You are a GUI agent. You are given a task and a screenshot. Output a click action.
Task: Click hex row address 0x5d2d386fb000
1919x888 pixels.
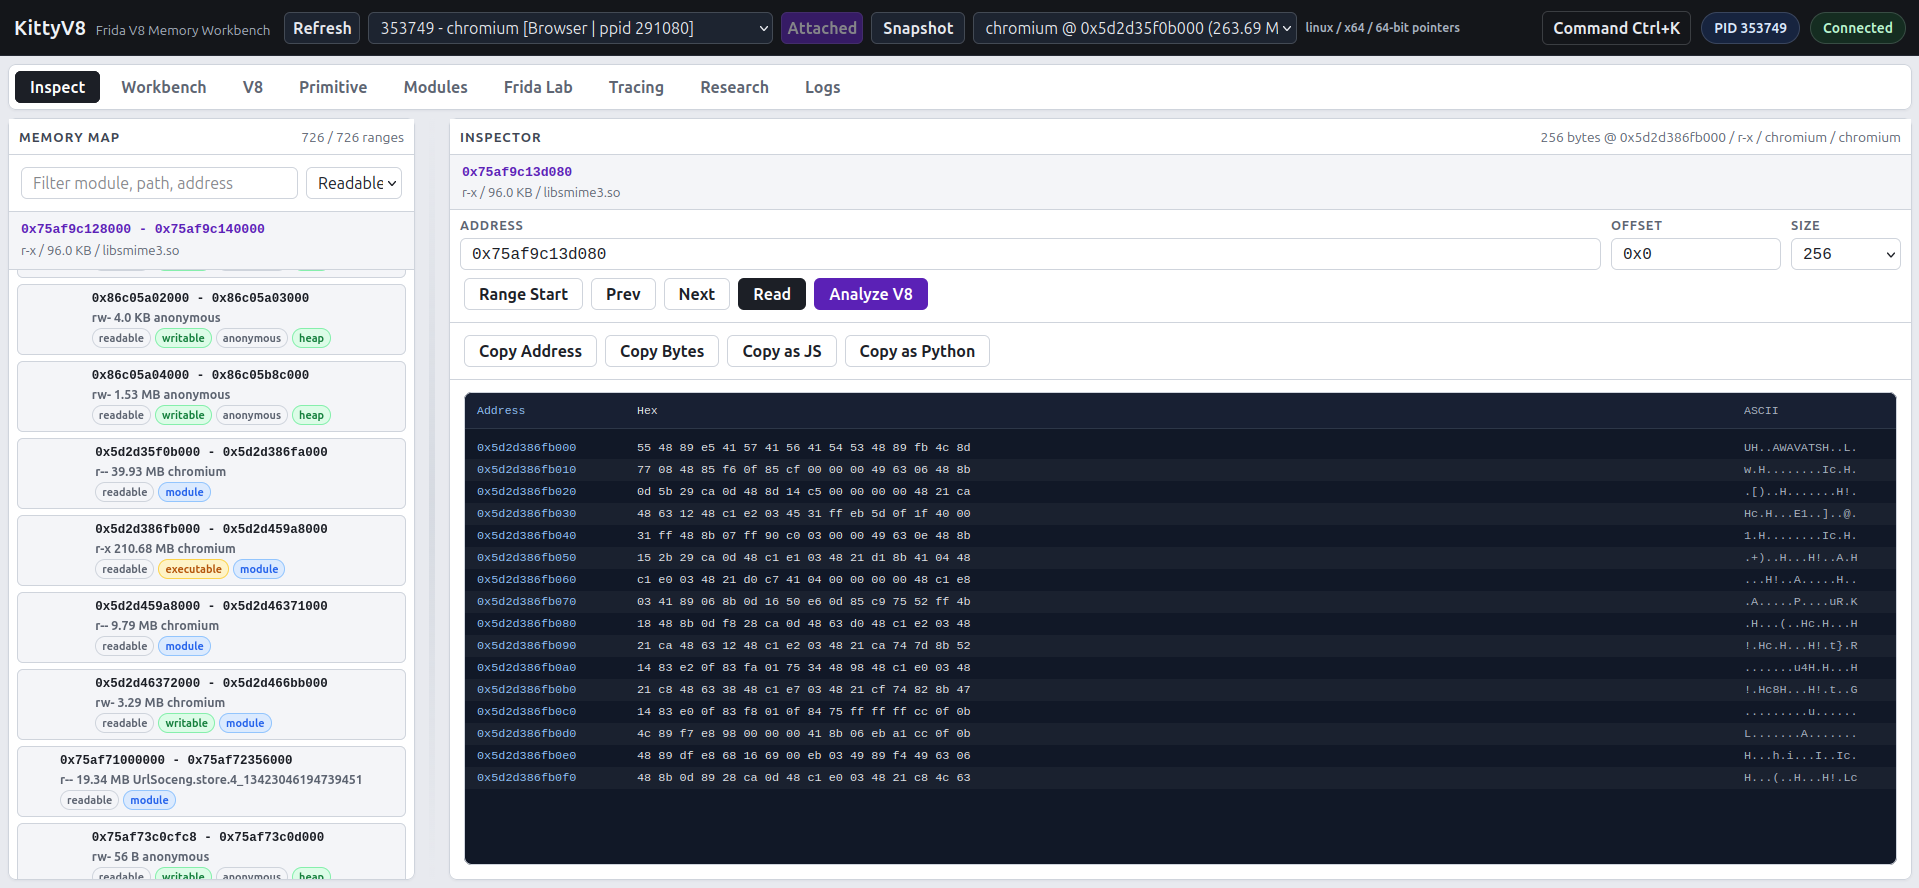(526, 448)
